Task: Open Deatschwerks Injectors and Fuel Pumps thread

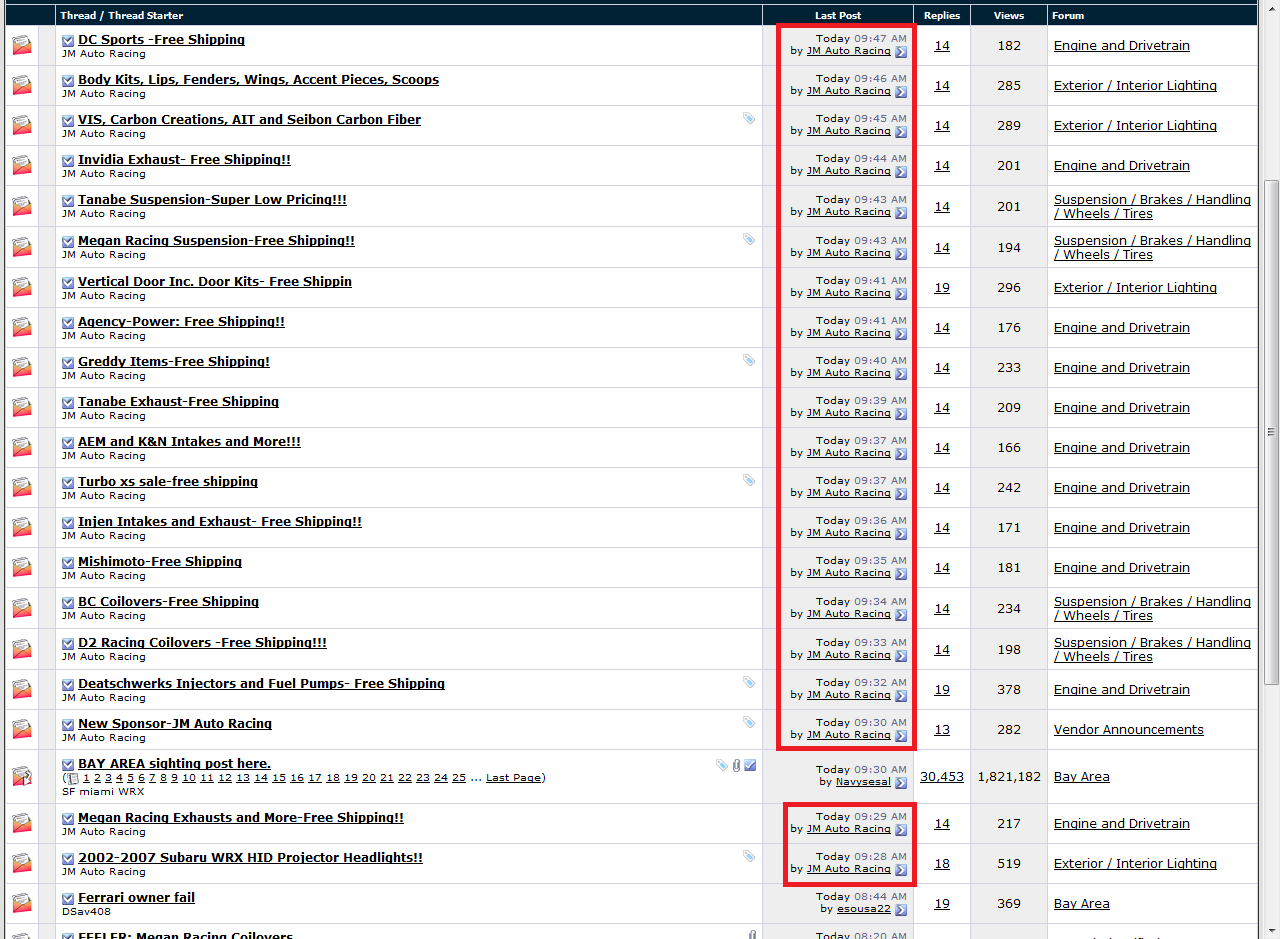Action: click(x=261, y=684)
